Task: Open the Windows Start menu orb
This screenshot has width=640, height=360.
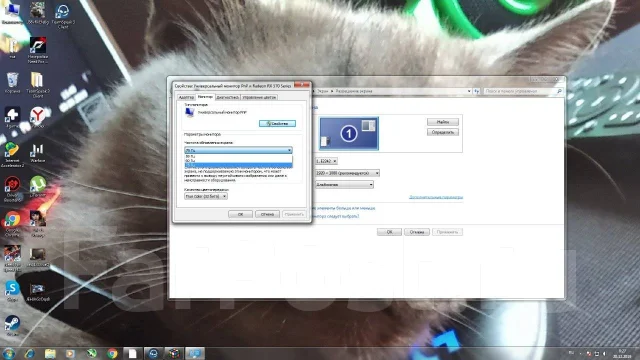Action: (8, 353)
